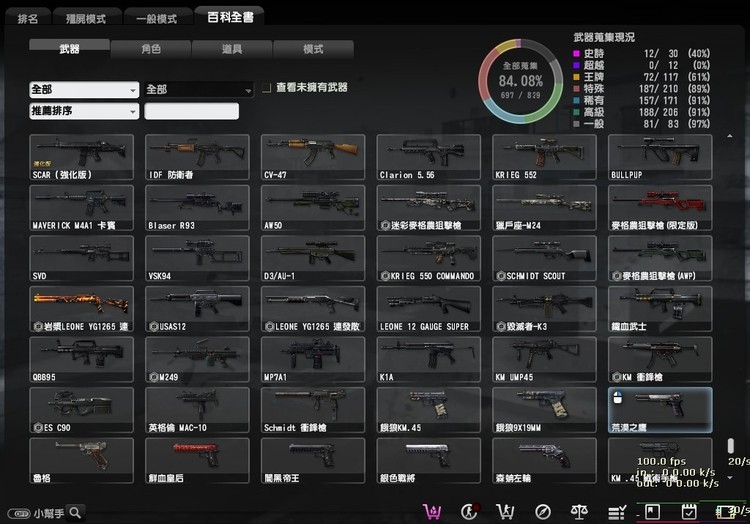Viewport: 750px width, 524px height.
Task: Select the KRIEG 550 COMMANDO card
Action: 429,259
